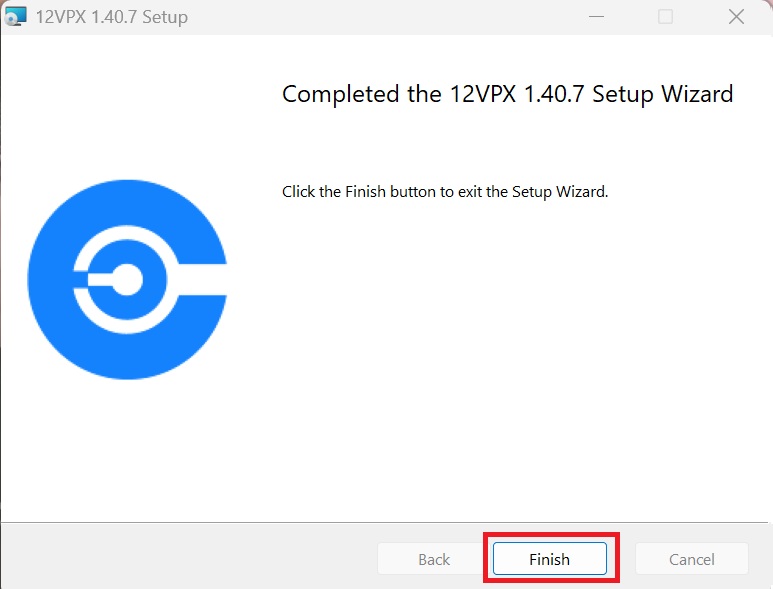Click the blue 12VPX logo graphic
Viewport: 773px width, 589px height.
127,279
